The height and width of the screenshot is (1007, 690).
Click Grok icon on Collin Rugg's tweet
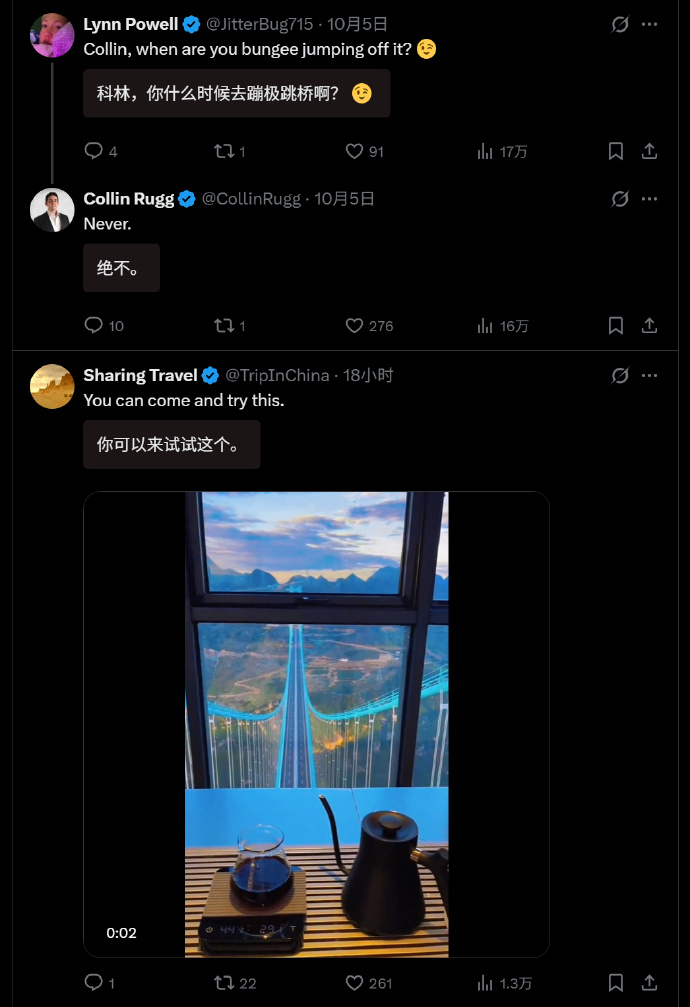coord(620,199)
